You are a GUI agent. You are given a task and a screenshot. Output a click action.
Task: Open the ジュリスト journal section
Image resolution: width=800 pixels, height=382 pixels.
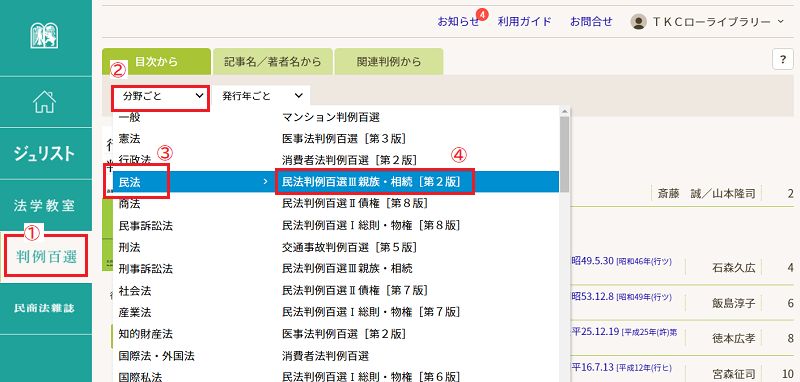point(44,154)
